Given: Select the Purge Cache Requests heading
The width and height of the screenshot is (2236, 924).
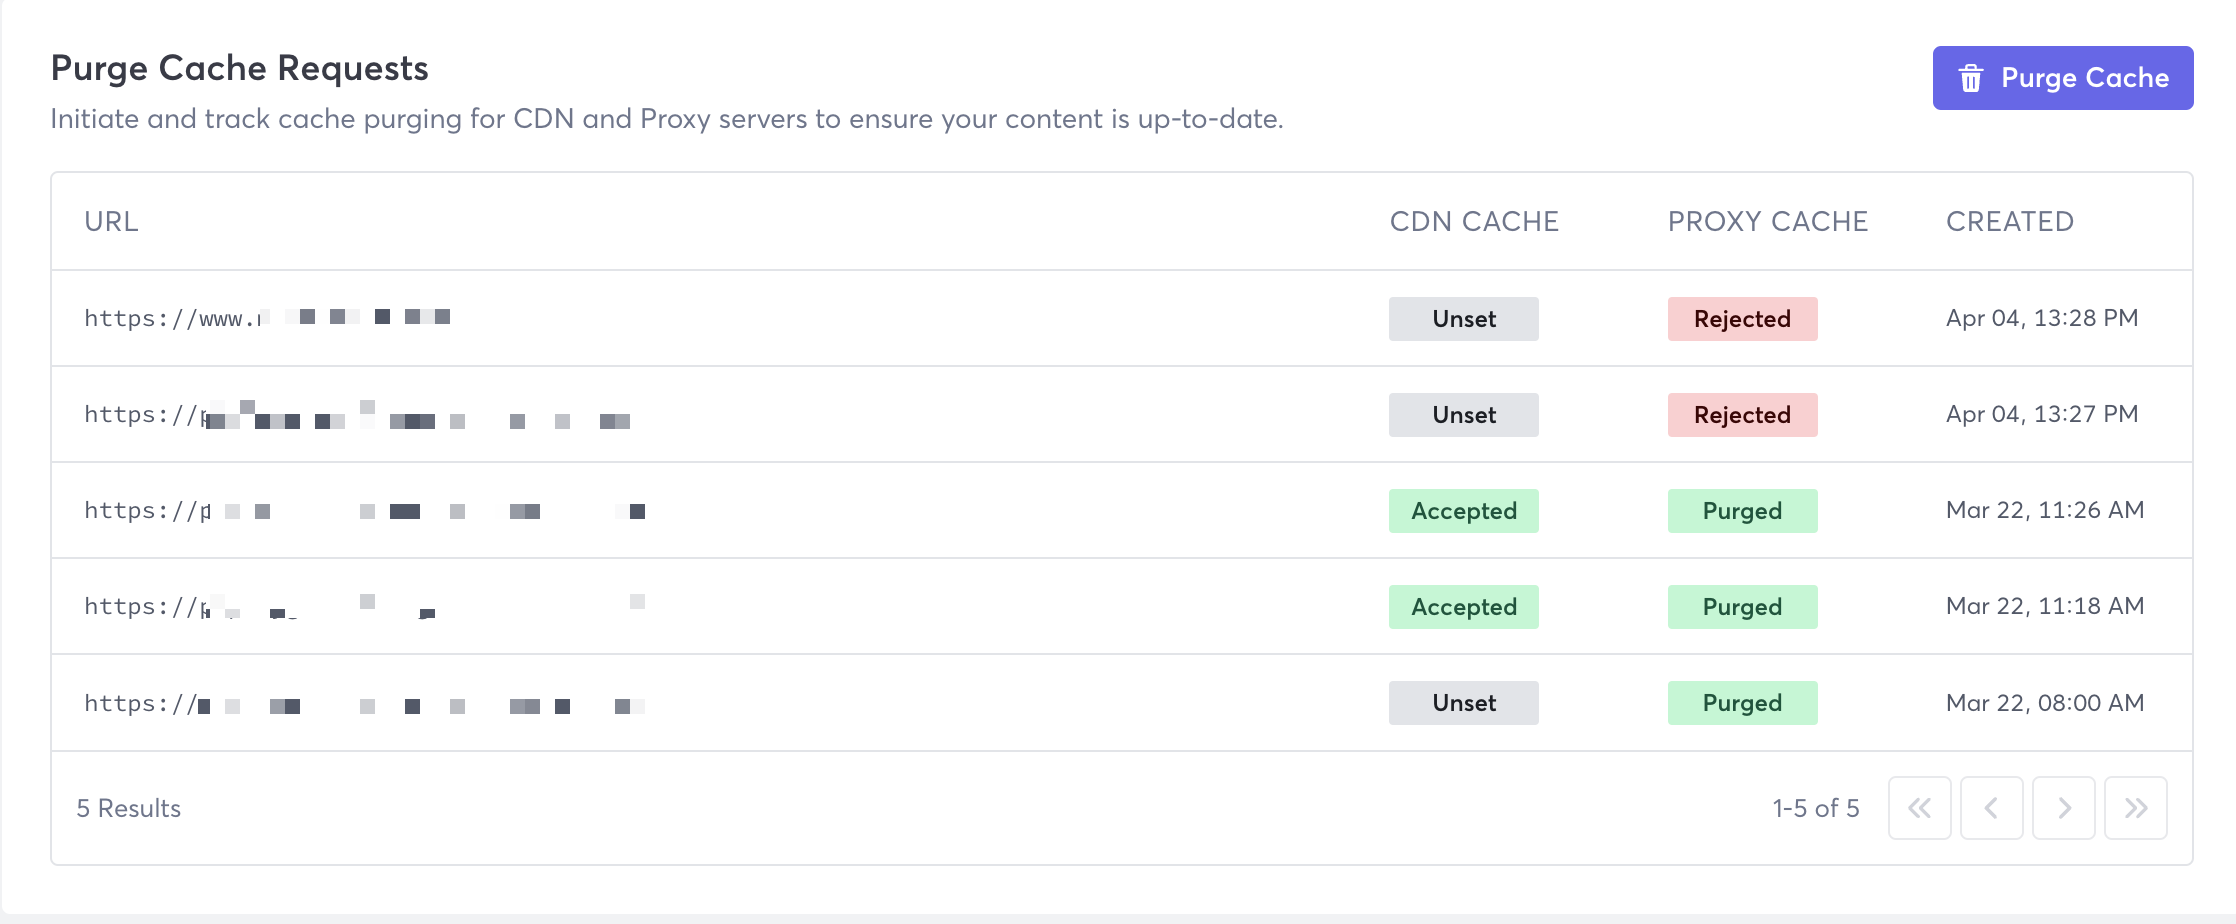Looking at the screenshot, I should [x=239, y=67].
